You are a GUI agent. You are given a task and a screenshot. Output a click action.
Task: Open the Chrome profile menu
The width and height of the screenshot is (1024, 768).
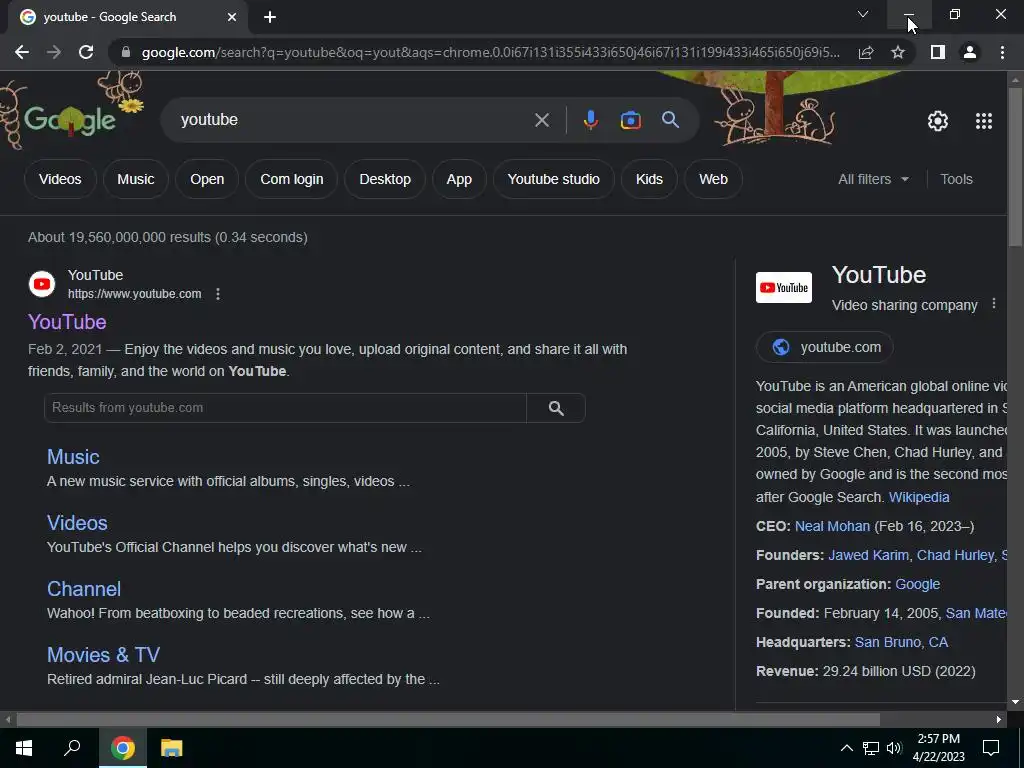[x=970, y=52]
